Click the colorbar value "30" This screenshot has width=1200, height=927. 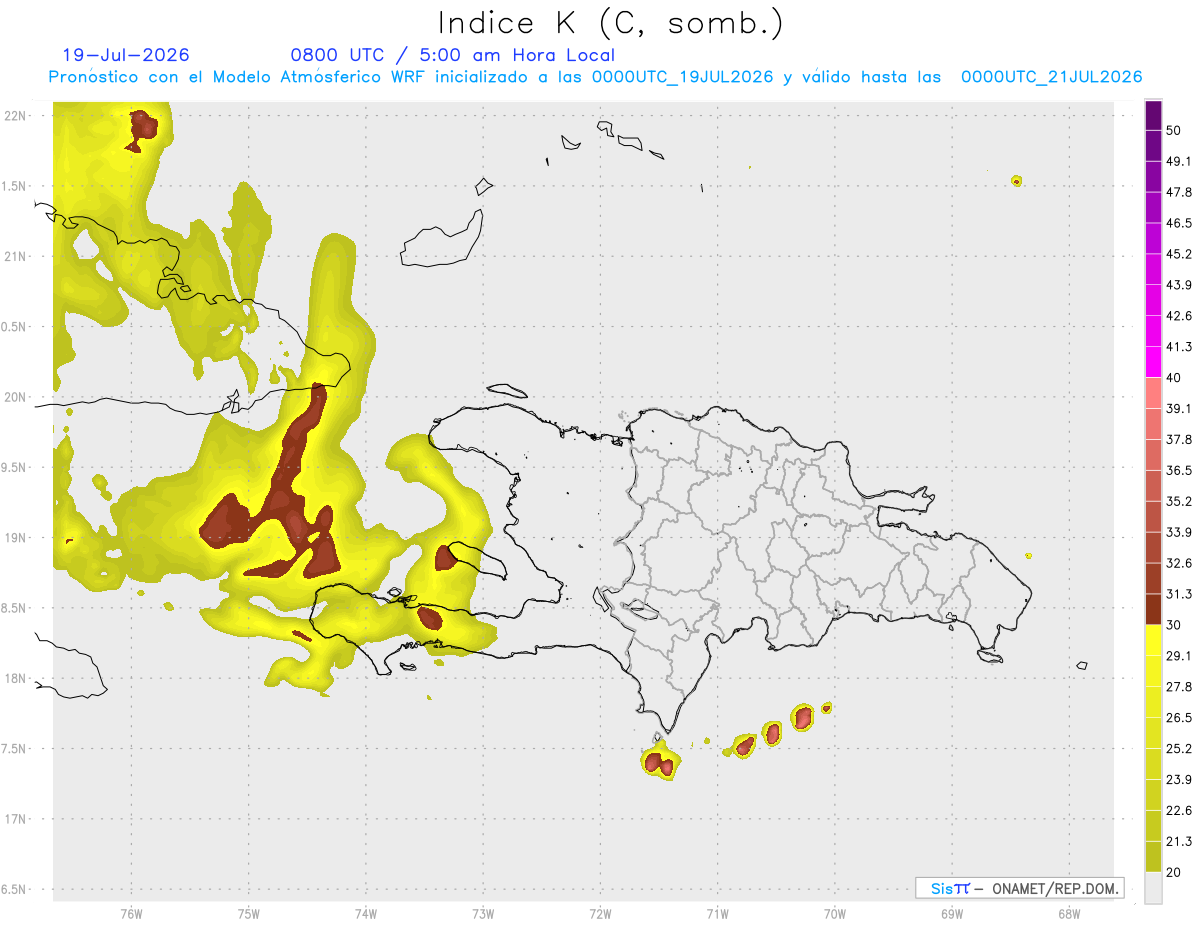pos(1175,625)
